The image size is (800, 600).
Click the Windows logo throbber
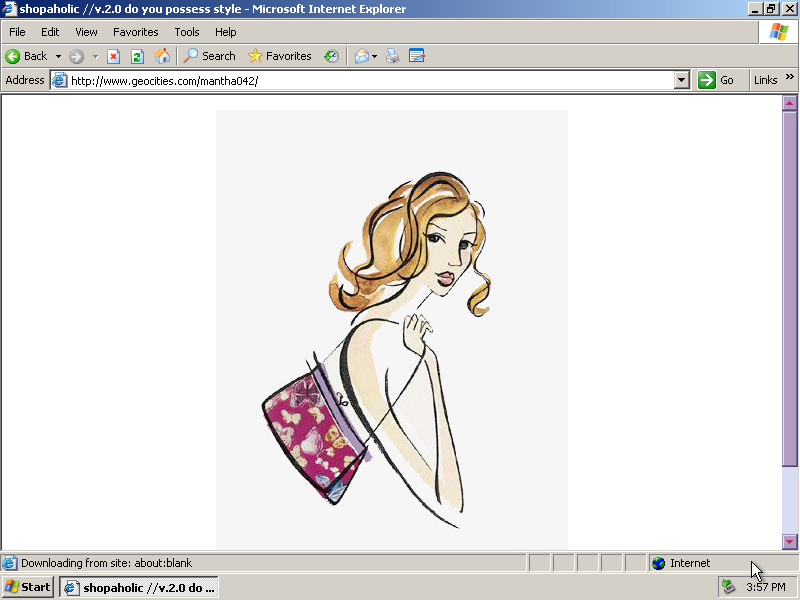(779, 32)
